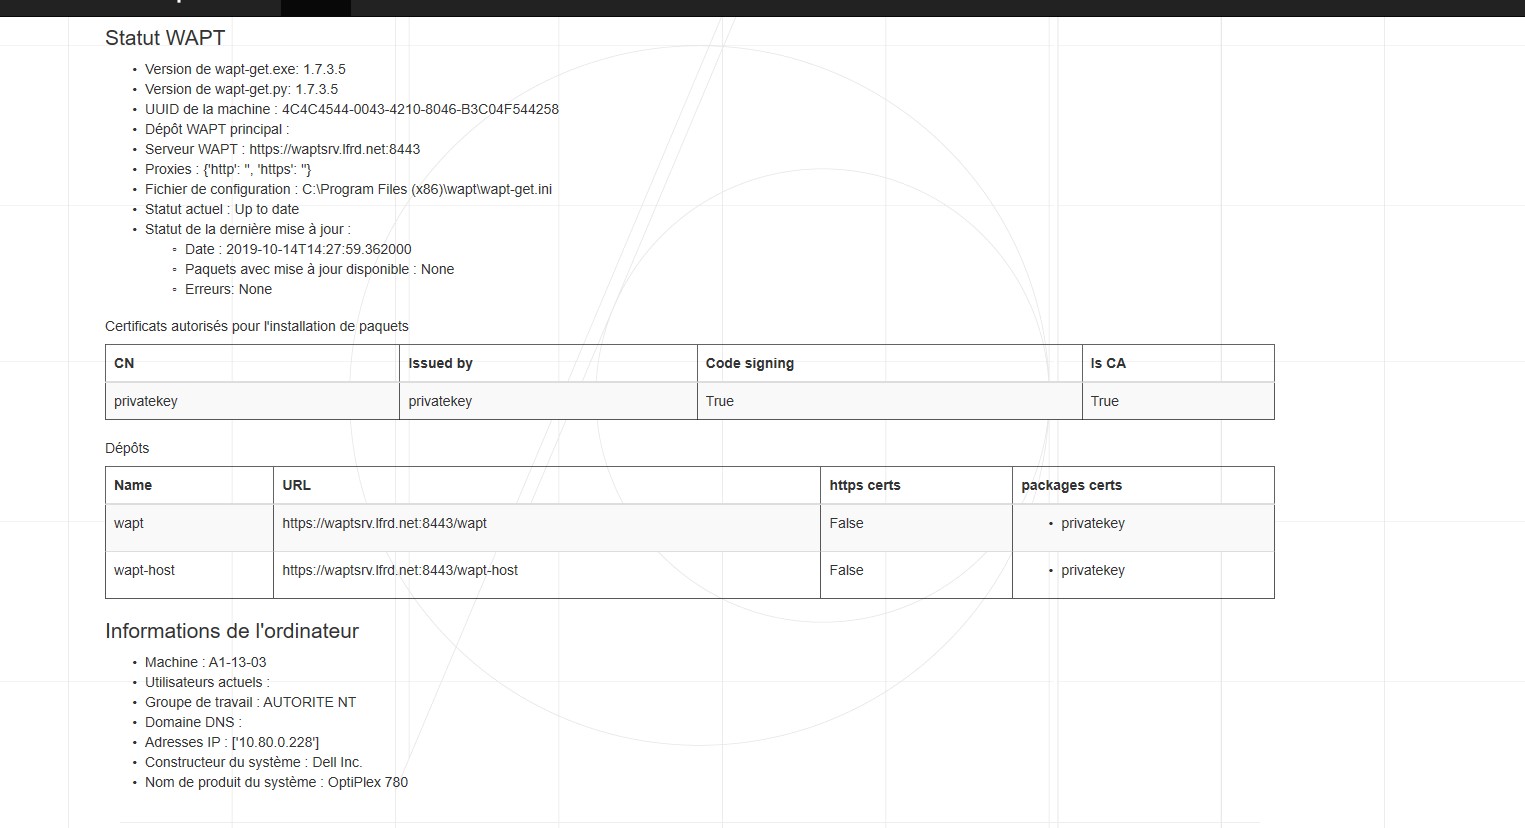Click the 'Code signing' column header
Viewport: 1525px width, 828px height.
749,363
